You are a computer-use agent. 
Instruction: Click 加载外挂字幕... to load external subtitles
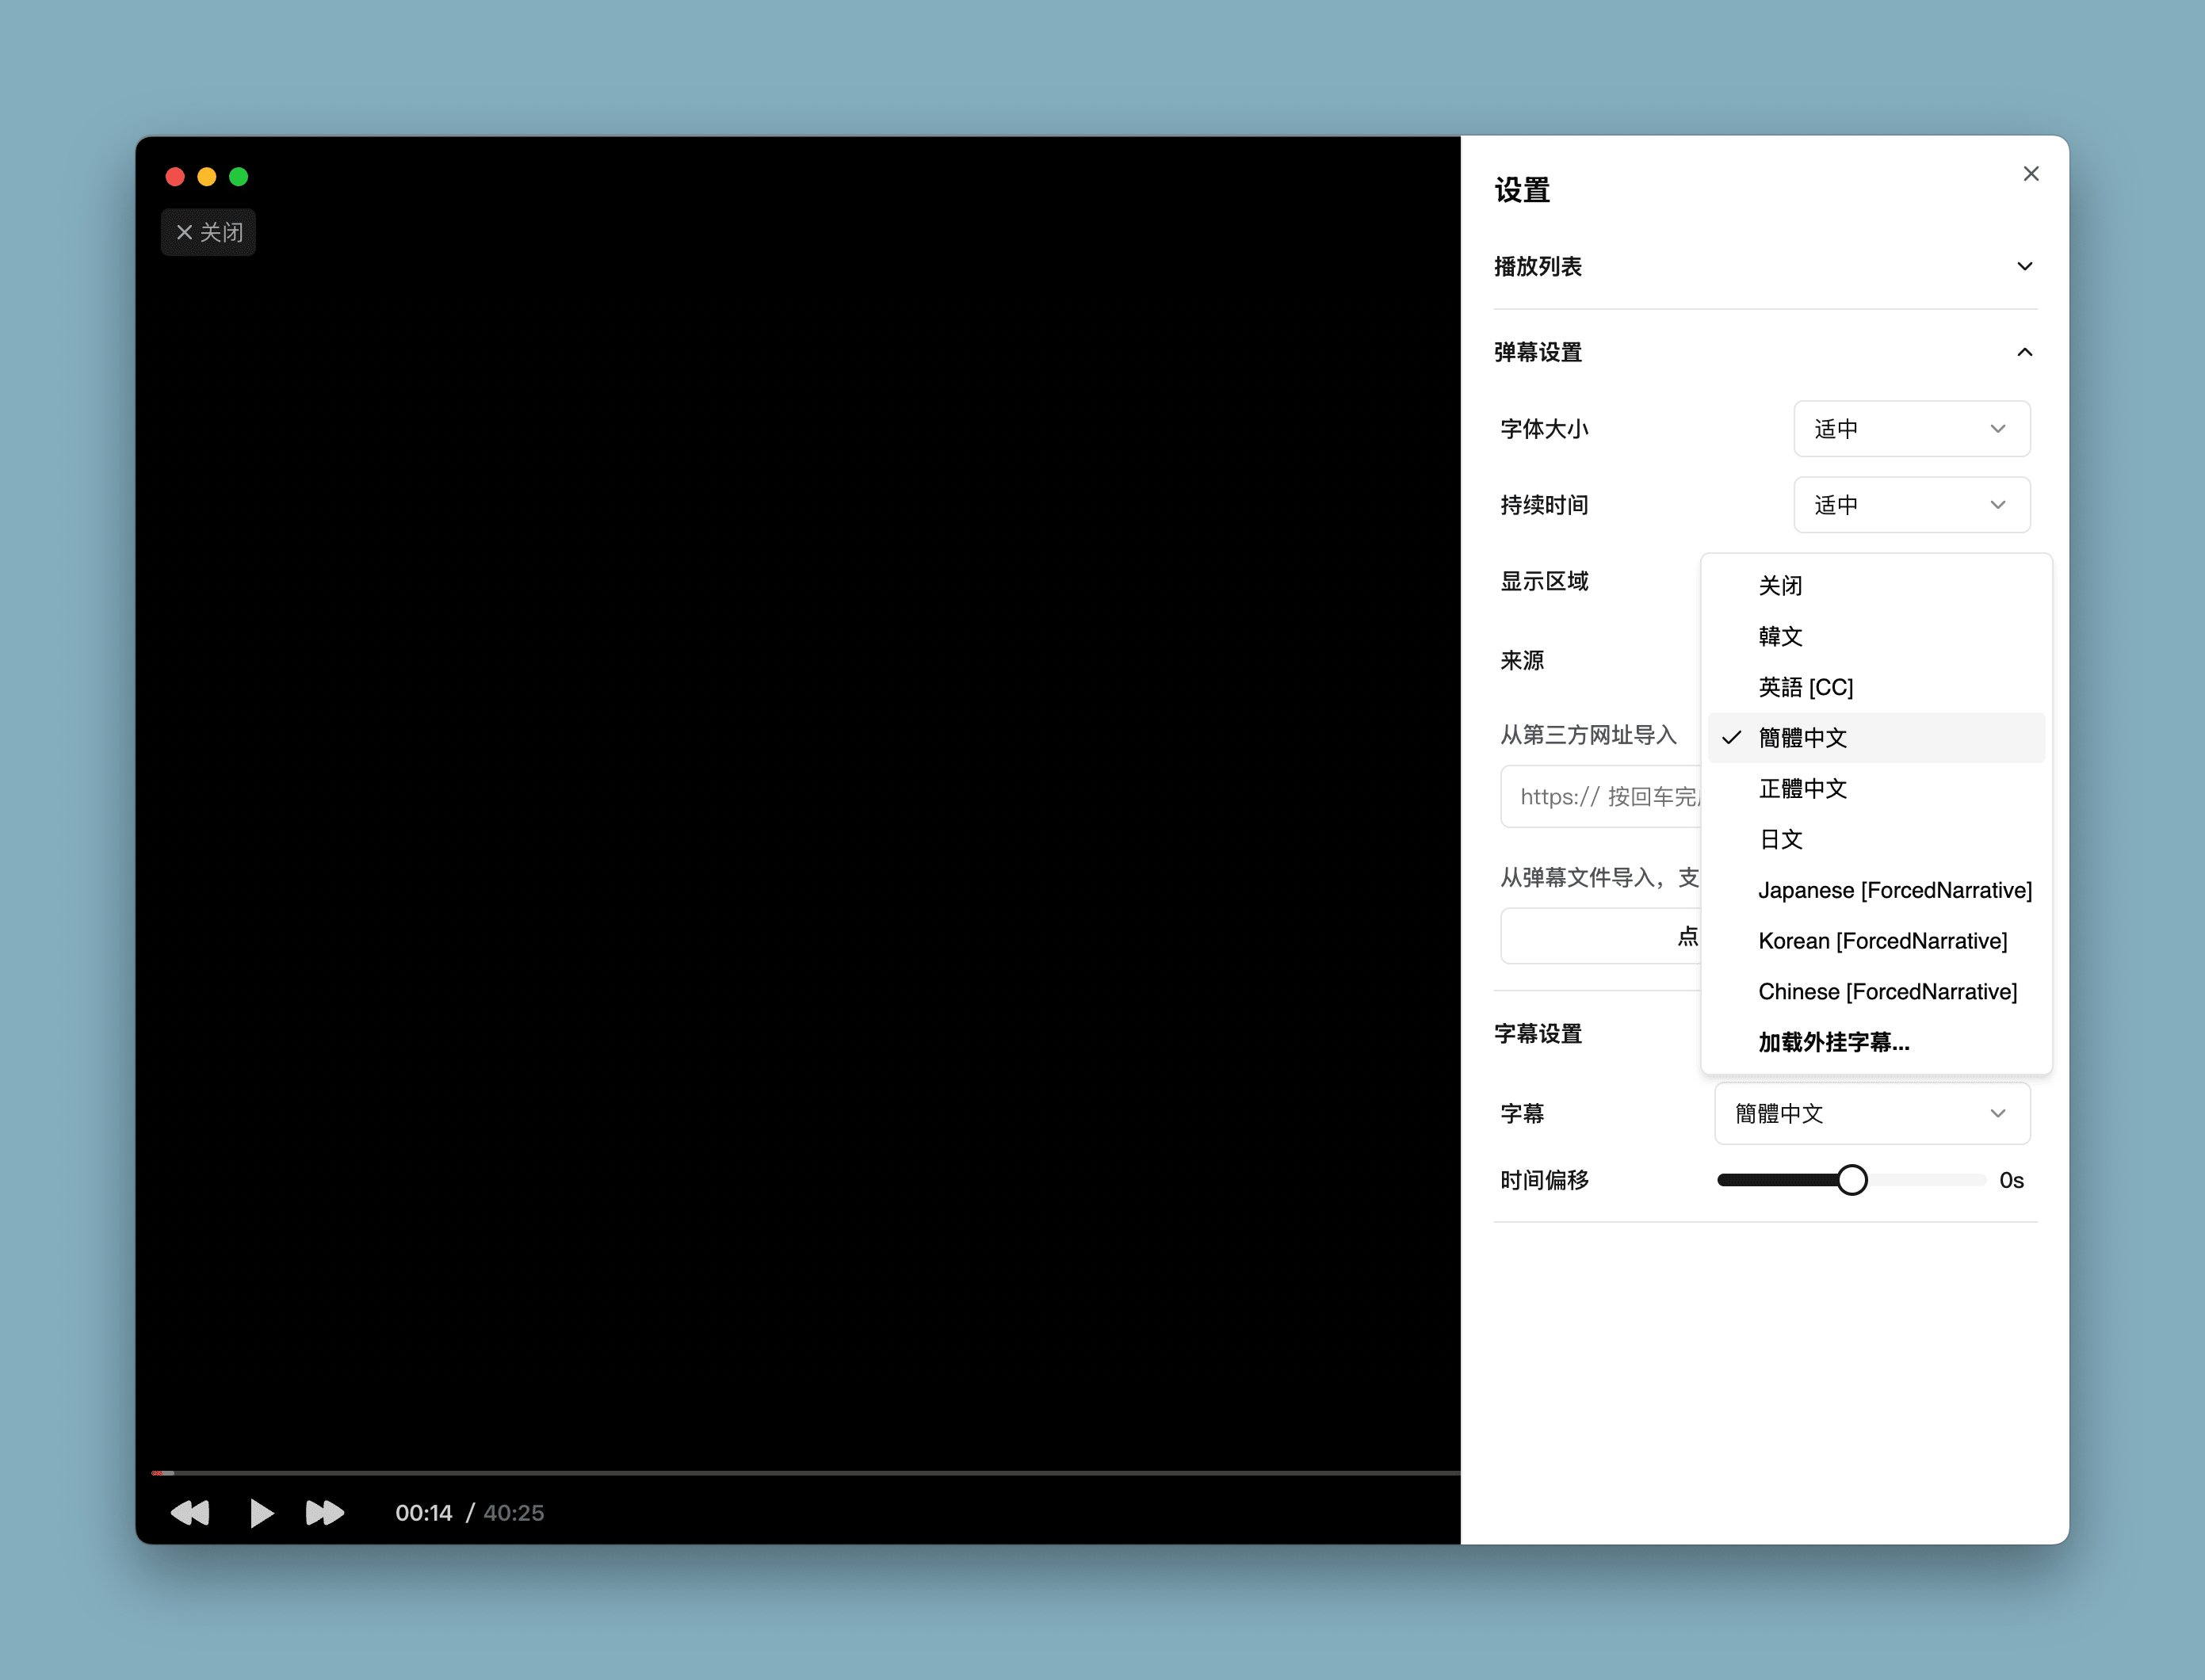(1833, 1042)
